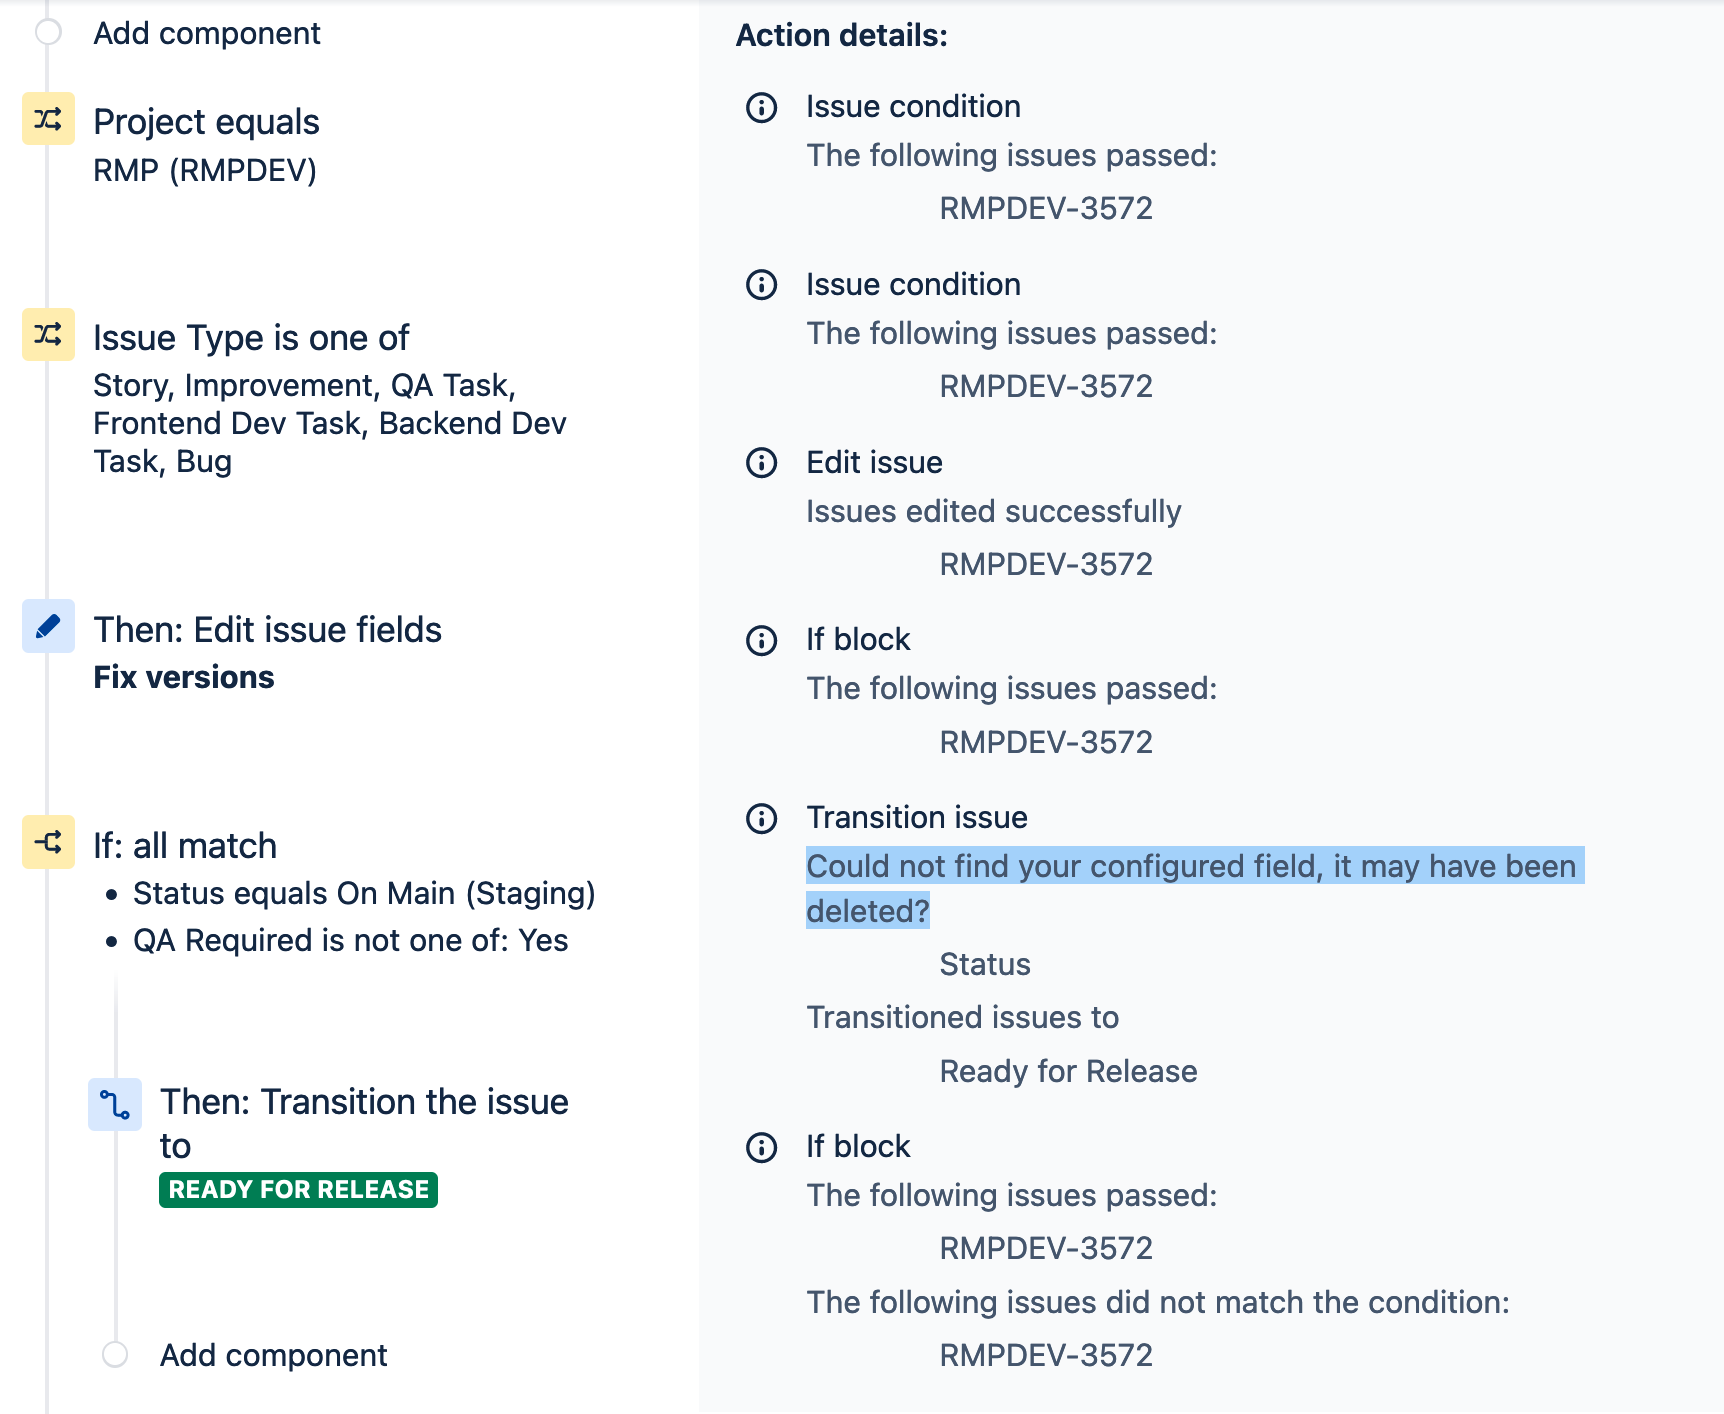This screenshot has height=1414, width=1724.
Task: Select Then: Edit issue fields component
Action: click(x=267, y=652)
